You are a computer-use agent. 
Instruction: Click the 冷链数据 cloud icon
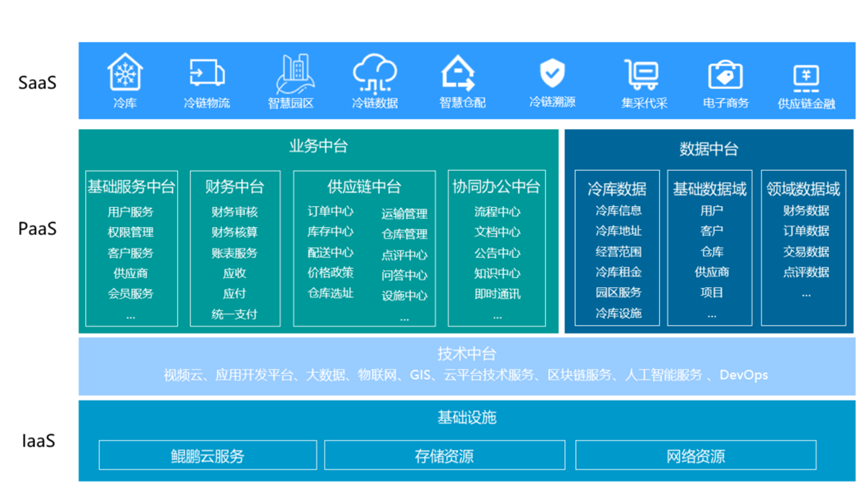[x=375, y=73]
